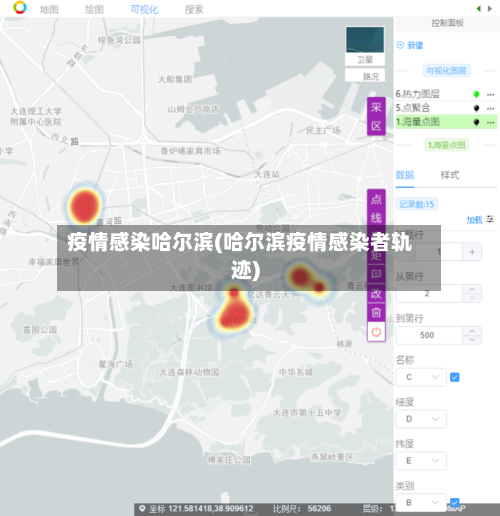Decrease the 到第行 value with down arrow
The image size is (500, 516).
pos(472,339)
